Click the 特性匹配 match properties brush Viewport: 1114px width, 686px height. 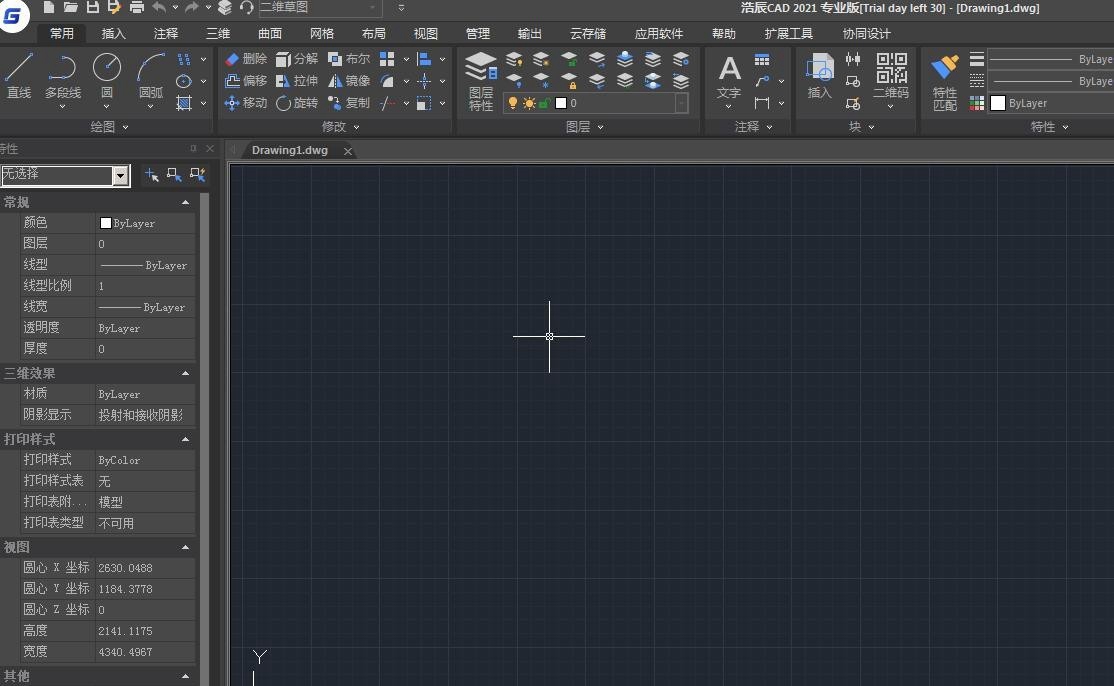[x=945, y=82]
